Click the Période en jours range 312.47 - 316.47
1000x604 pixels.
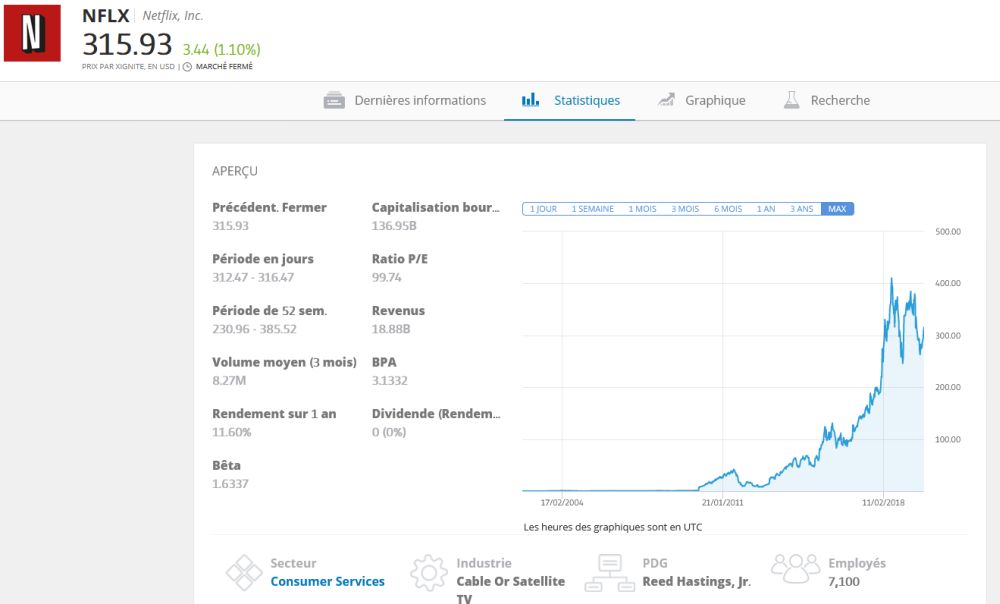(253, 277)
